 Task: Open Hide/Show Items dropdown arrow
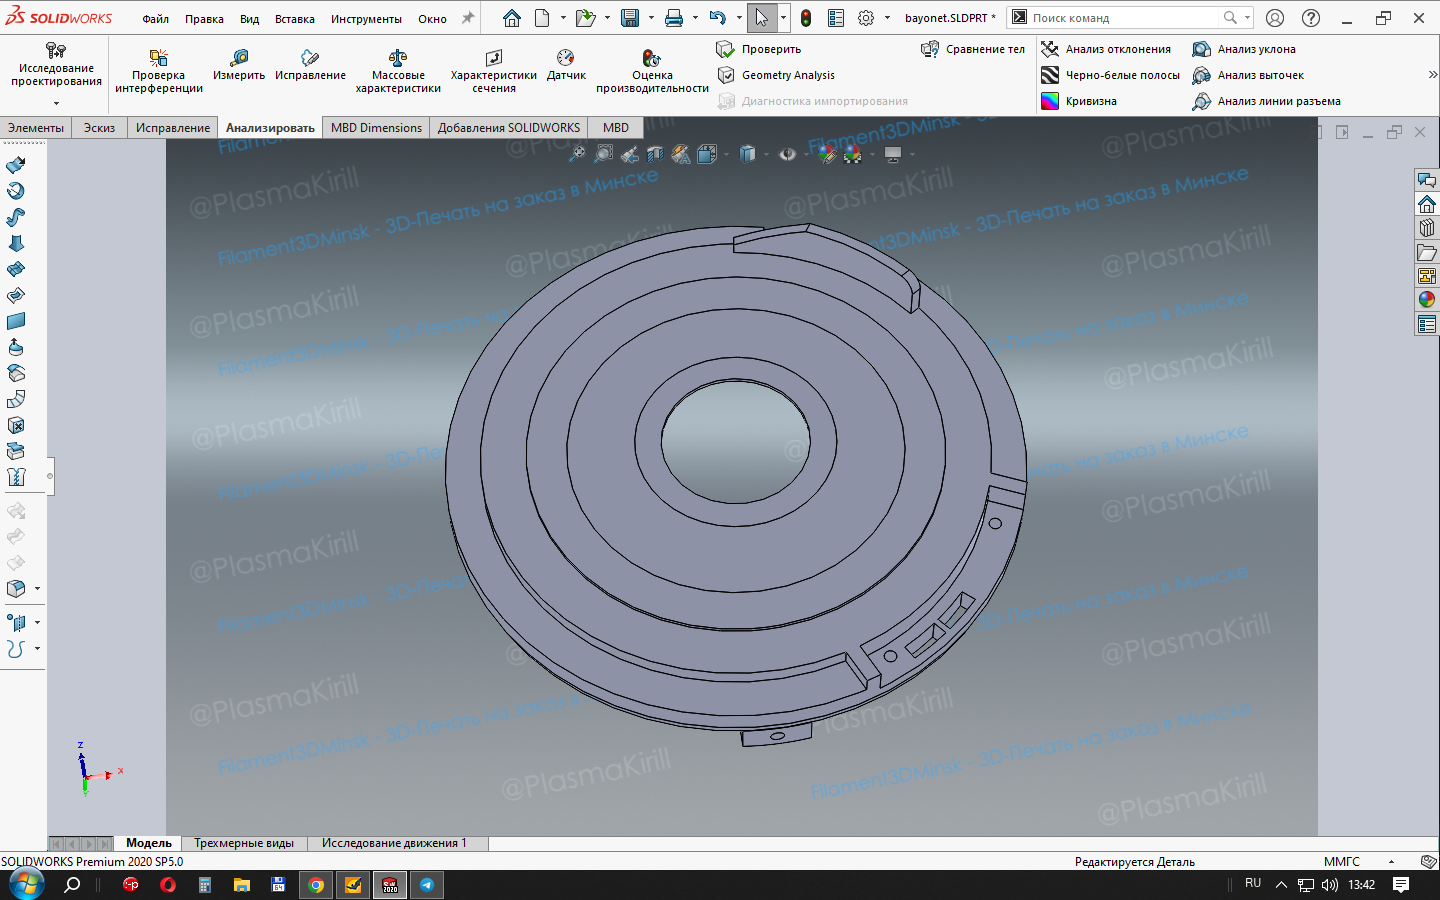[806, 154]
